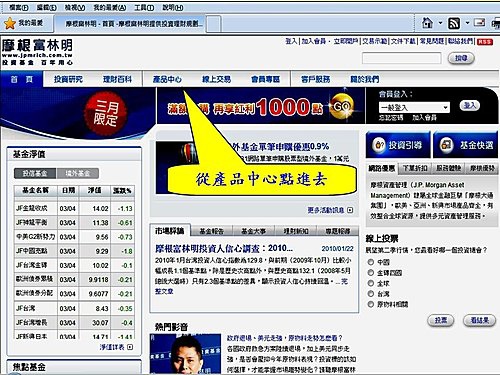This screenshot has width=500, height=375.
Task: Click the 登入 link at top
Action: 291,41
